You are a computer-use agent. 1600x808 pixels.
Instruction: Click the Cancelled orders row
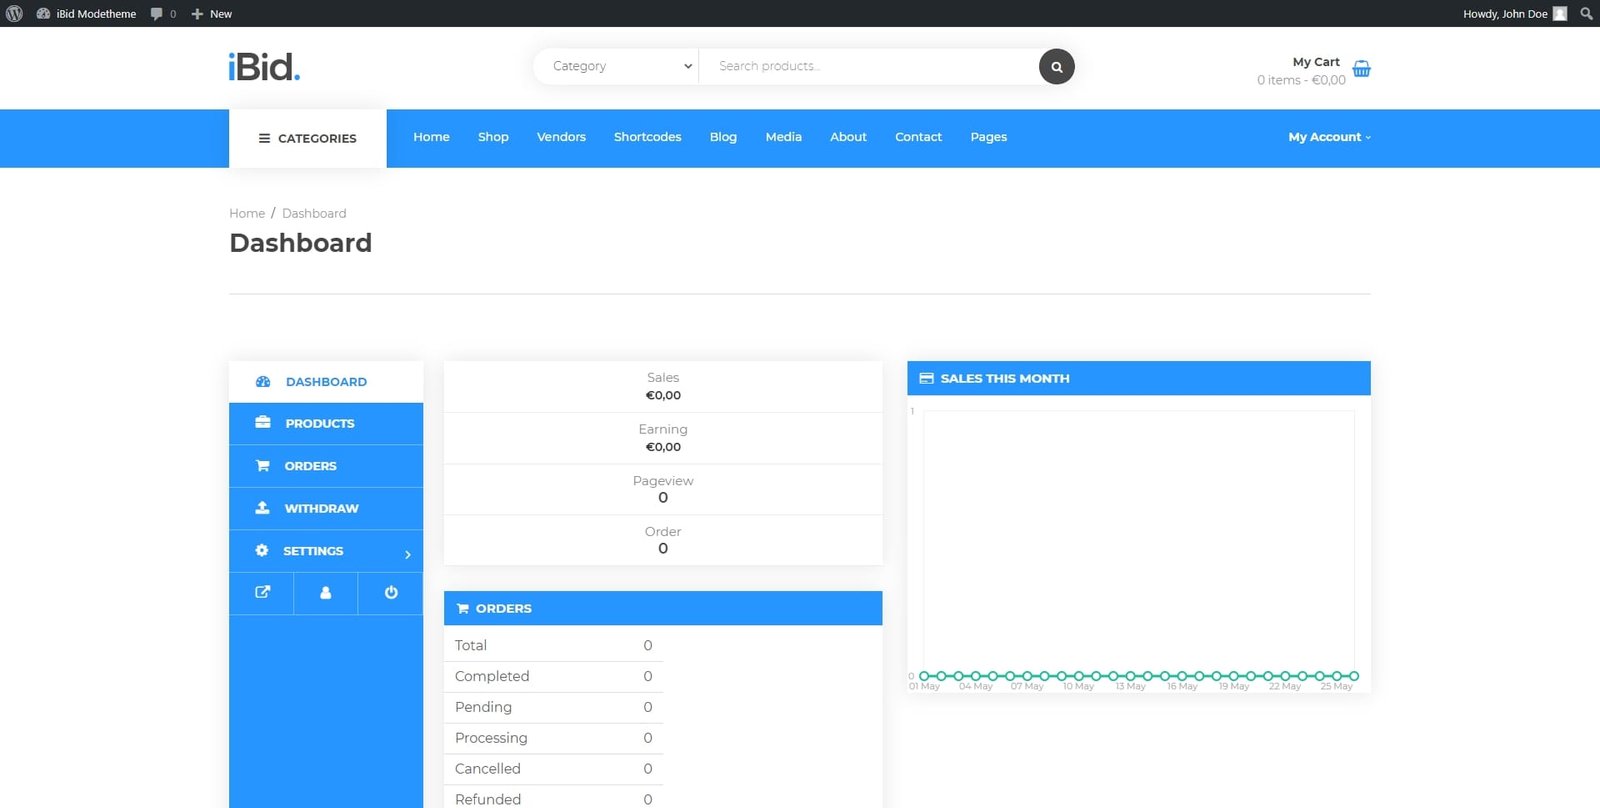click(553, 769)
